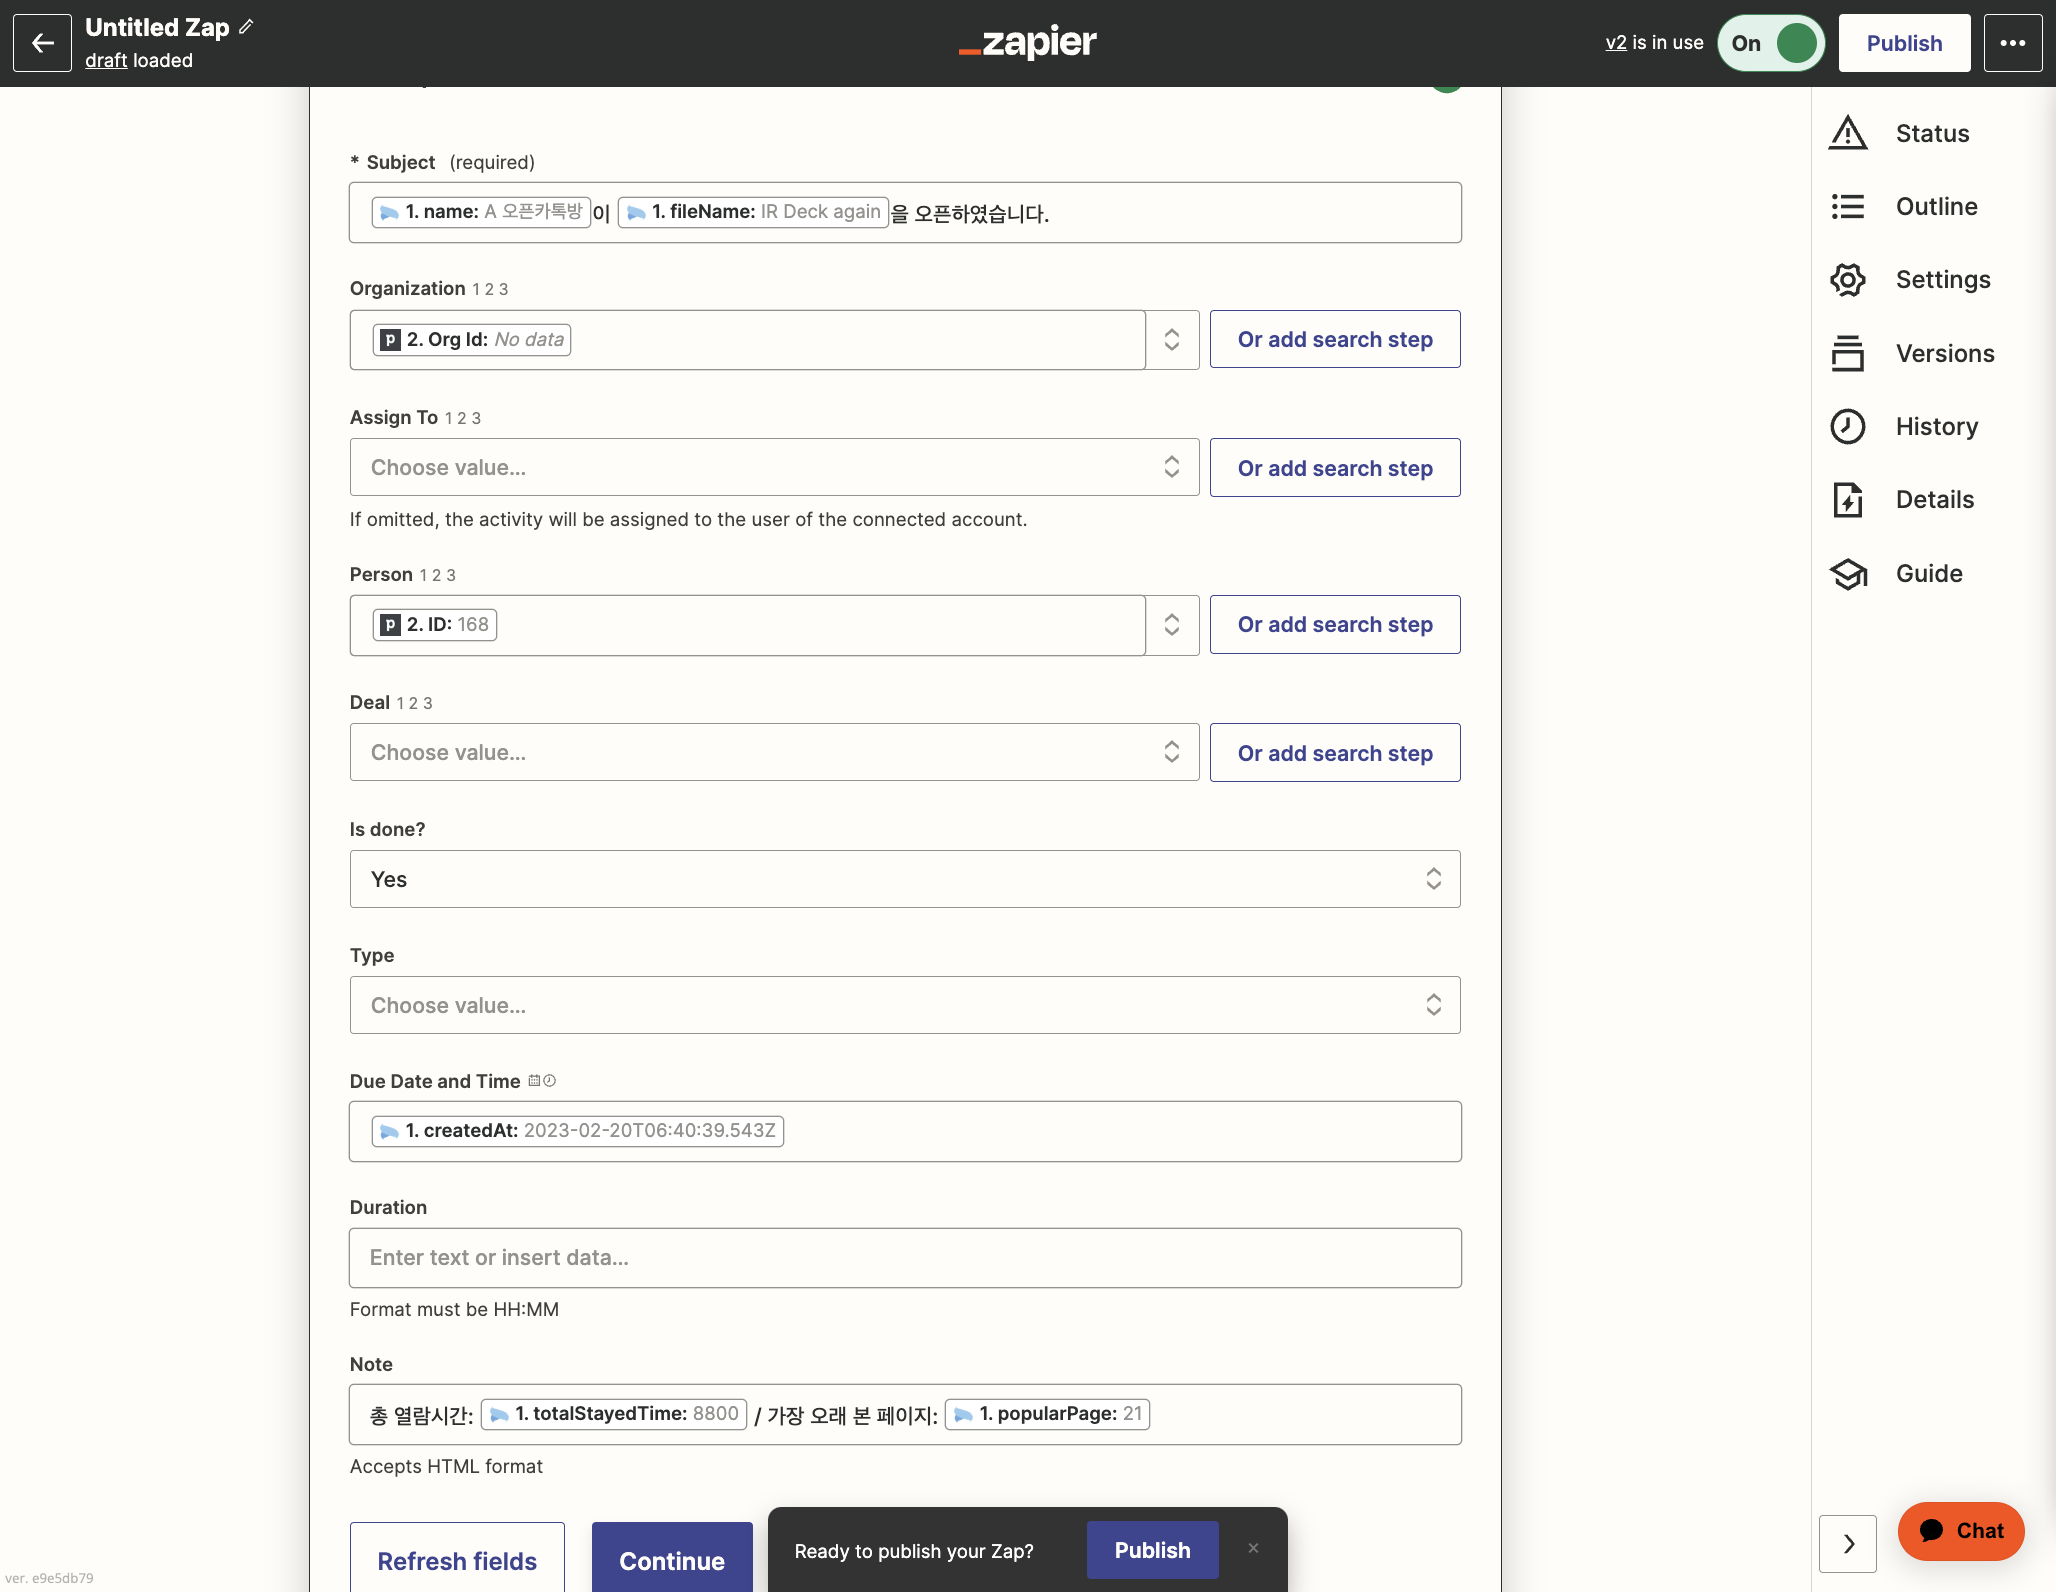Toggle the Zap On switch

(1771, 43)
